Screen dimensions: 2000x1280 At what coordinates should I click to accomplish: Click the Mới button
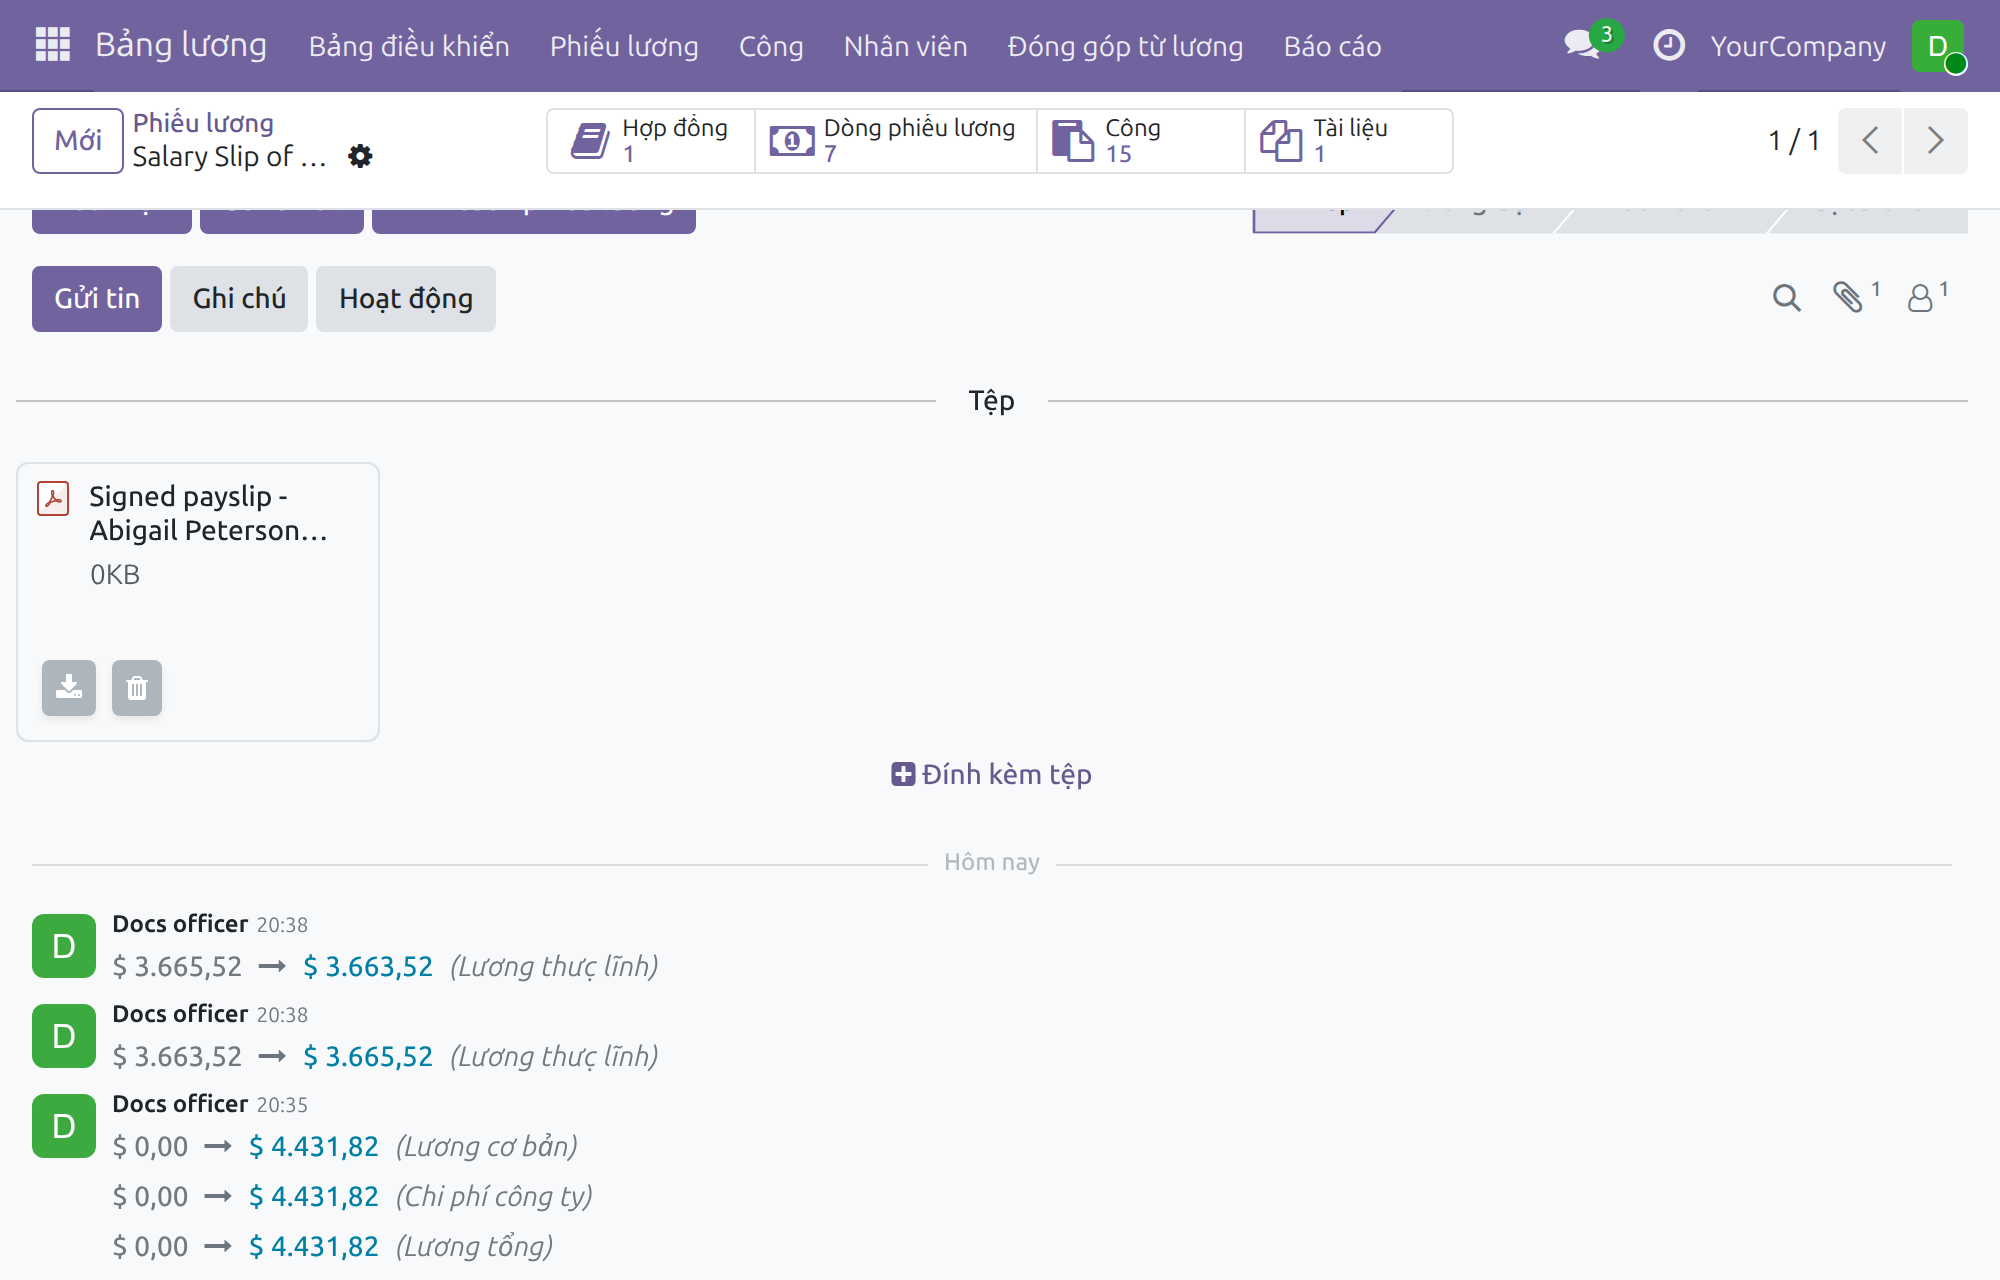(x=78, y=141)
